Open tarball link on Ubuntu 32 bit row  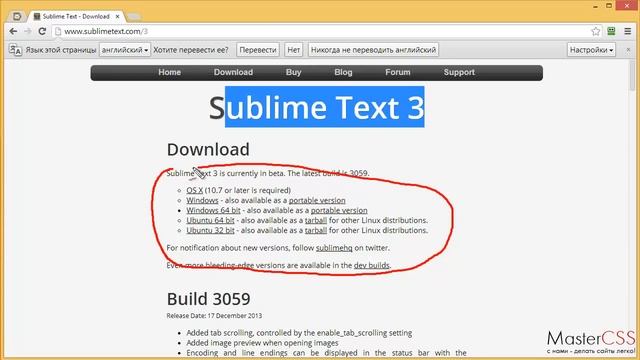316,230
